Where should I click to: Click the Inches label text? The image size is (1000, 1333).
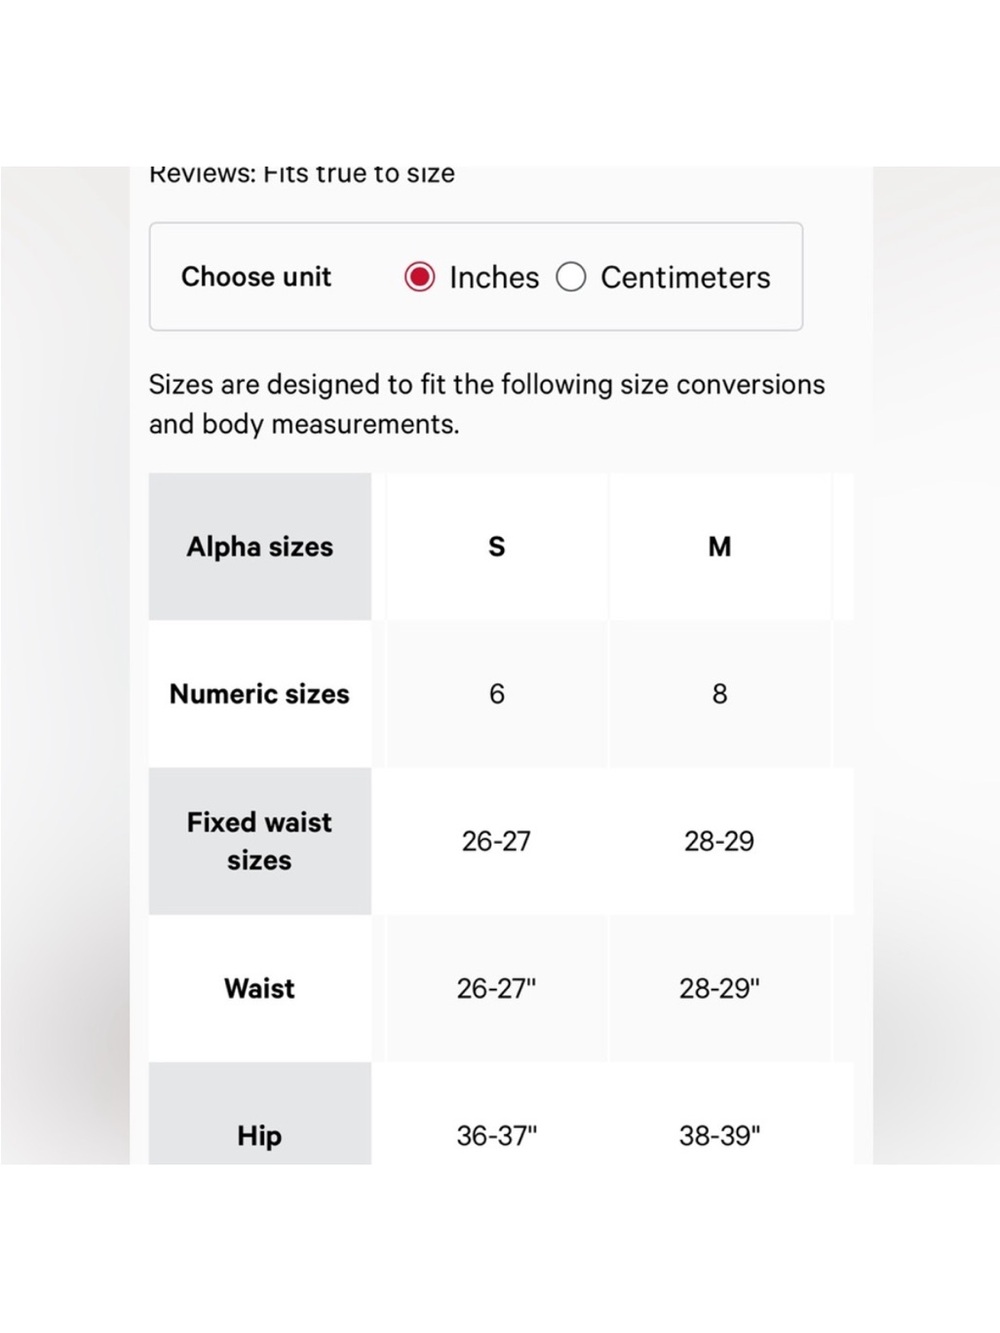494,277
